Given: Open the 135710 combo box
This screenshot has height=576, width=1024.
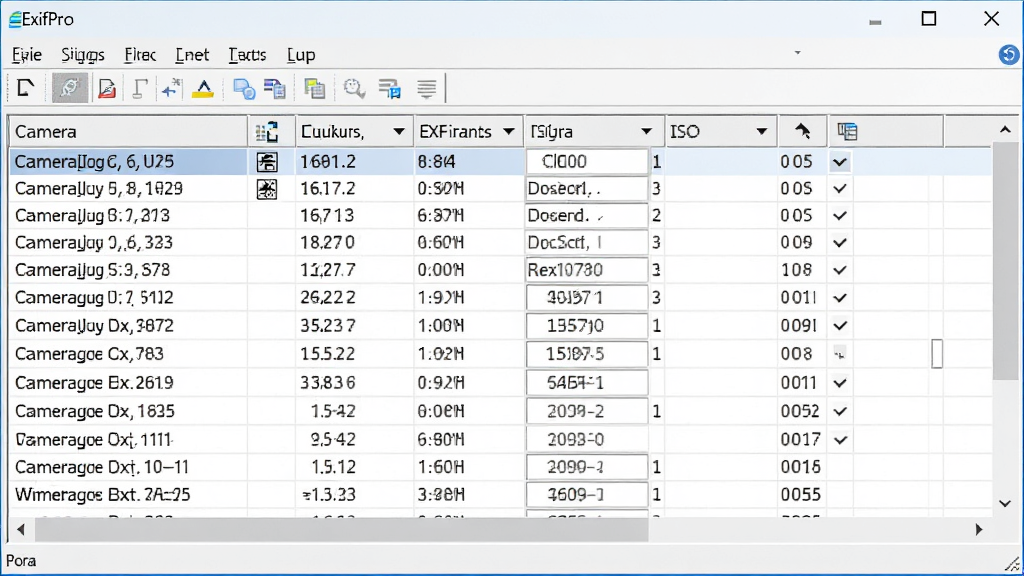Looking at the screenshot, I should pyautogui.click(x=587, y=326).
